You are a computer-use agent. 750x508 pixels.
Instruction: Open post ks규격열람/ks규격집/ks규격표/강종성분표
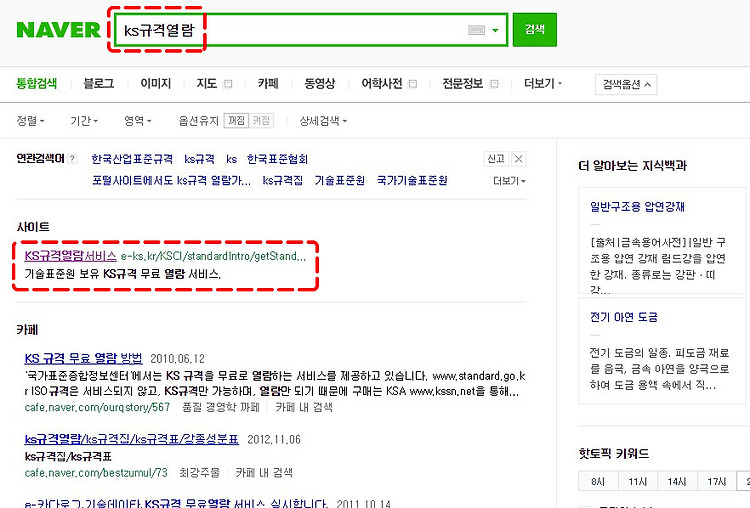(x=132, y=440)
